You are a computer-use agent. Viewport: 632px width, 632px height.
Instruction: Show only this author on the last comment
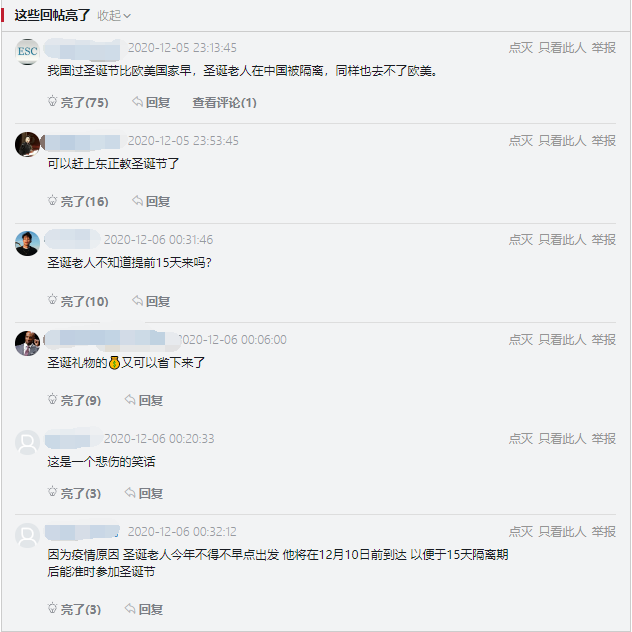(x=562, y=532)
